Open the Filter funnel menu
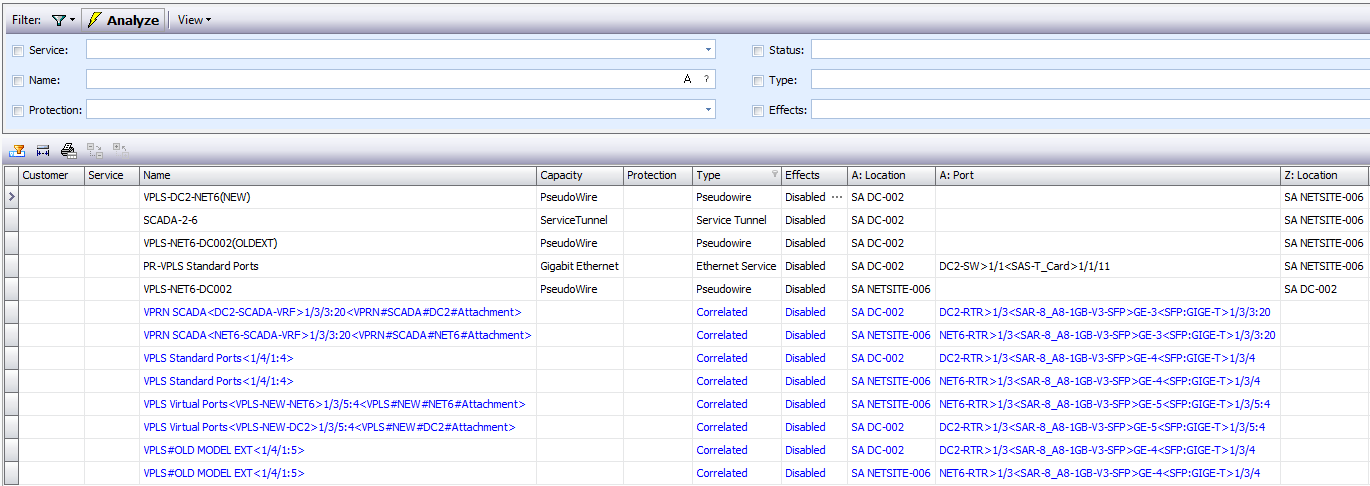 coord(62,20)
